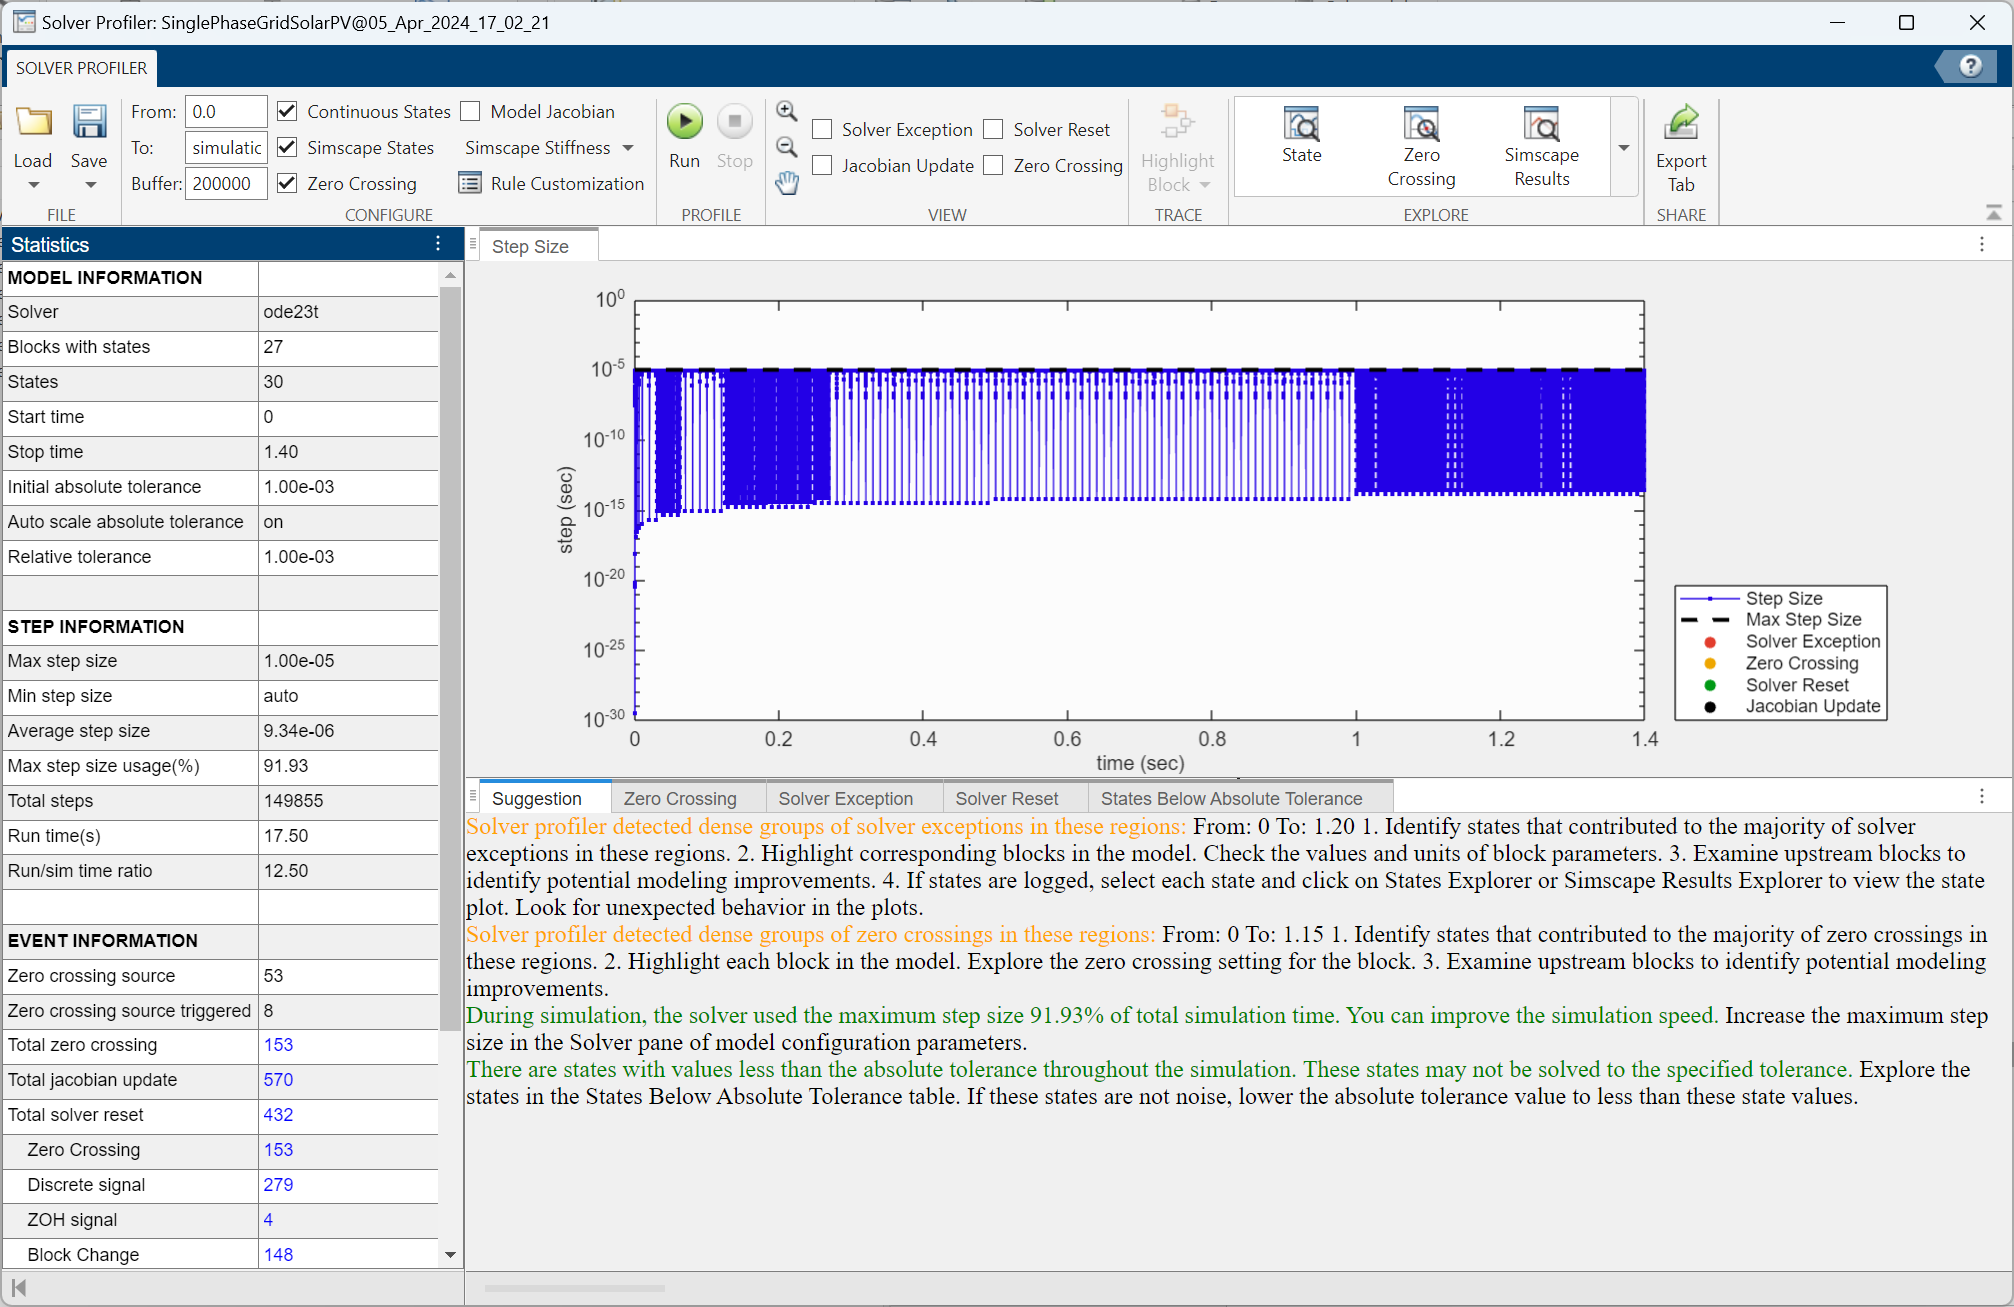Image resolution: width=2014 pixels, height=1307 pixels.
Task: Expand the Explore gallery dropdown arrow
Action: [1624, 147]
